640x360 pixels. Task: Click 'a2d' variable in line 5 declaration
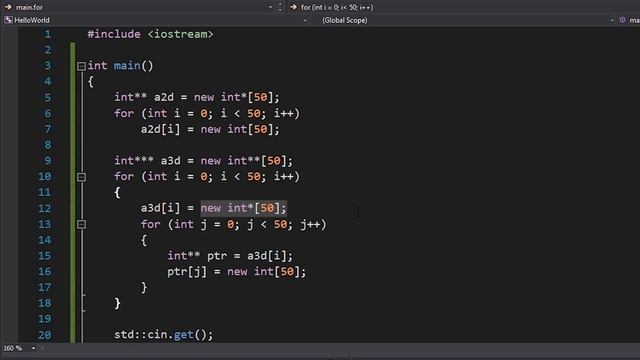(x=164, y=98)
